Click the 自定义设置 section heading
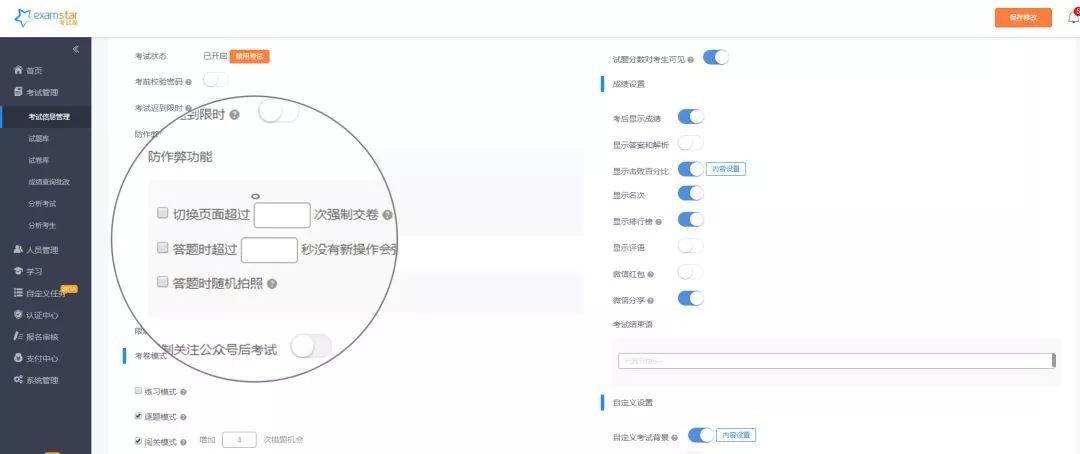 point(632,402)
